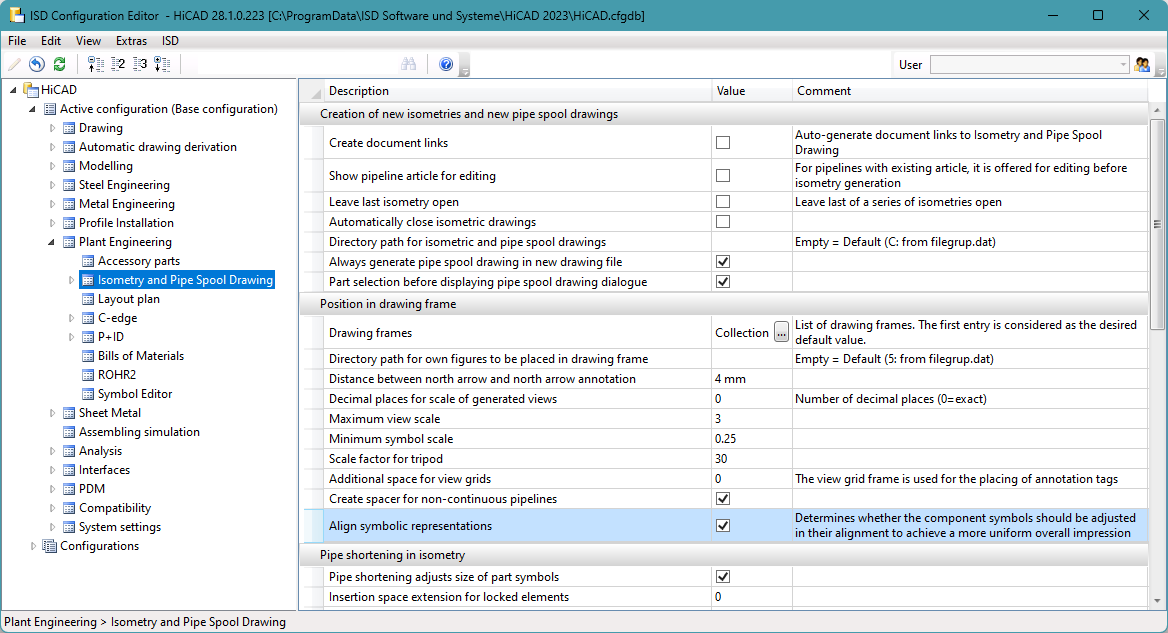Click the ISD Configuration Editor title bar icon
The width and height of the screenshot is (1168, 633).
click(16, 15)
